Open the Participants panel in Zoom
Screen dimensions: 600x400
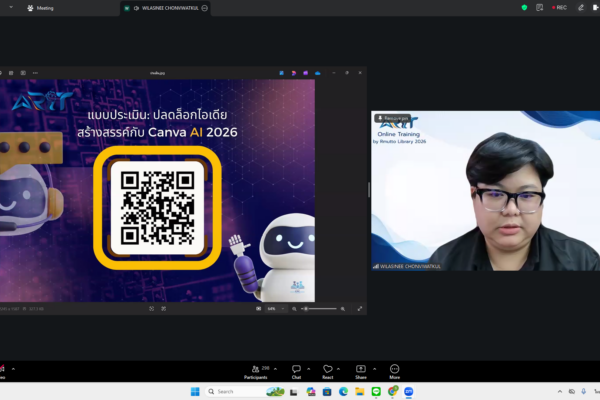coord(256,371)
